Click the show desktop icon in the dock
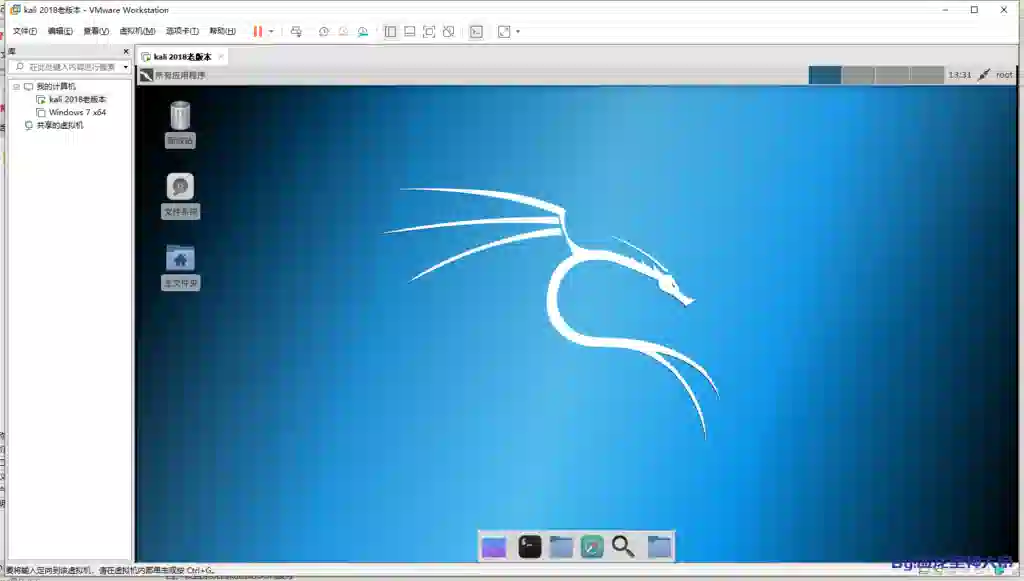 click(494, 547)
